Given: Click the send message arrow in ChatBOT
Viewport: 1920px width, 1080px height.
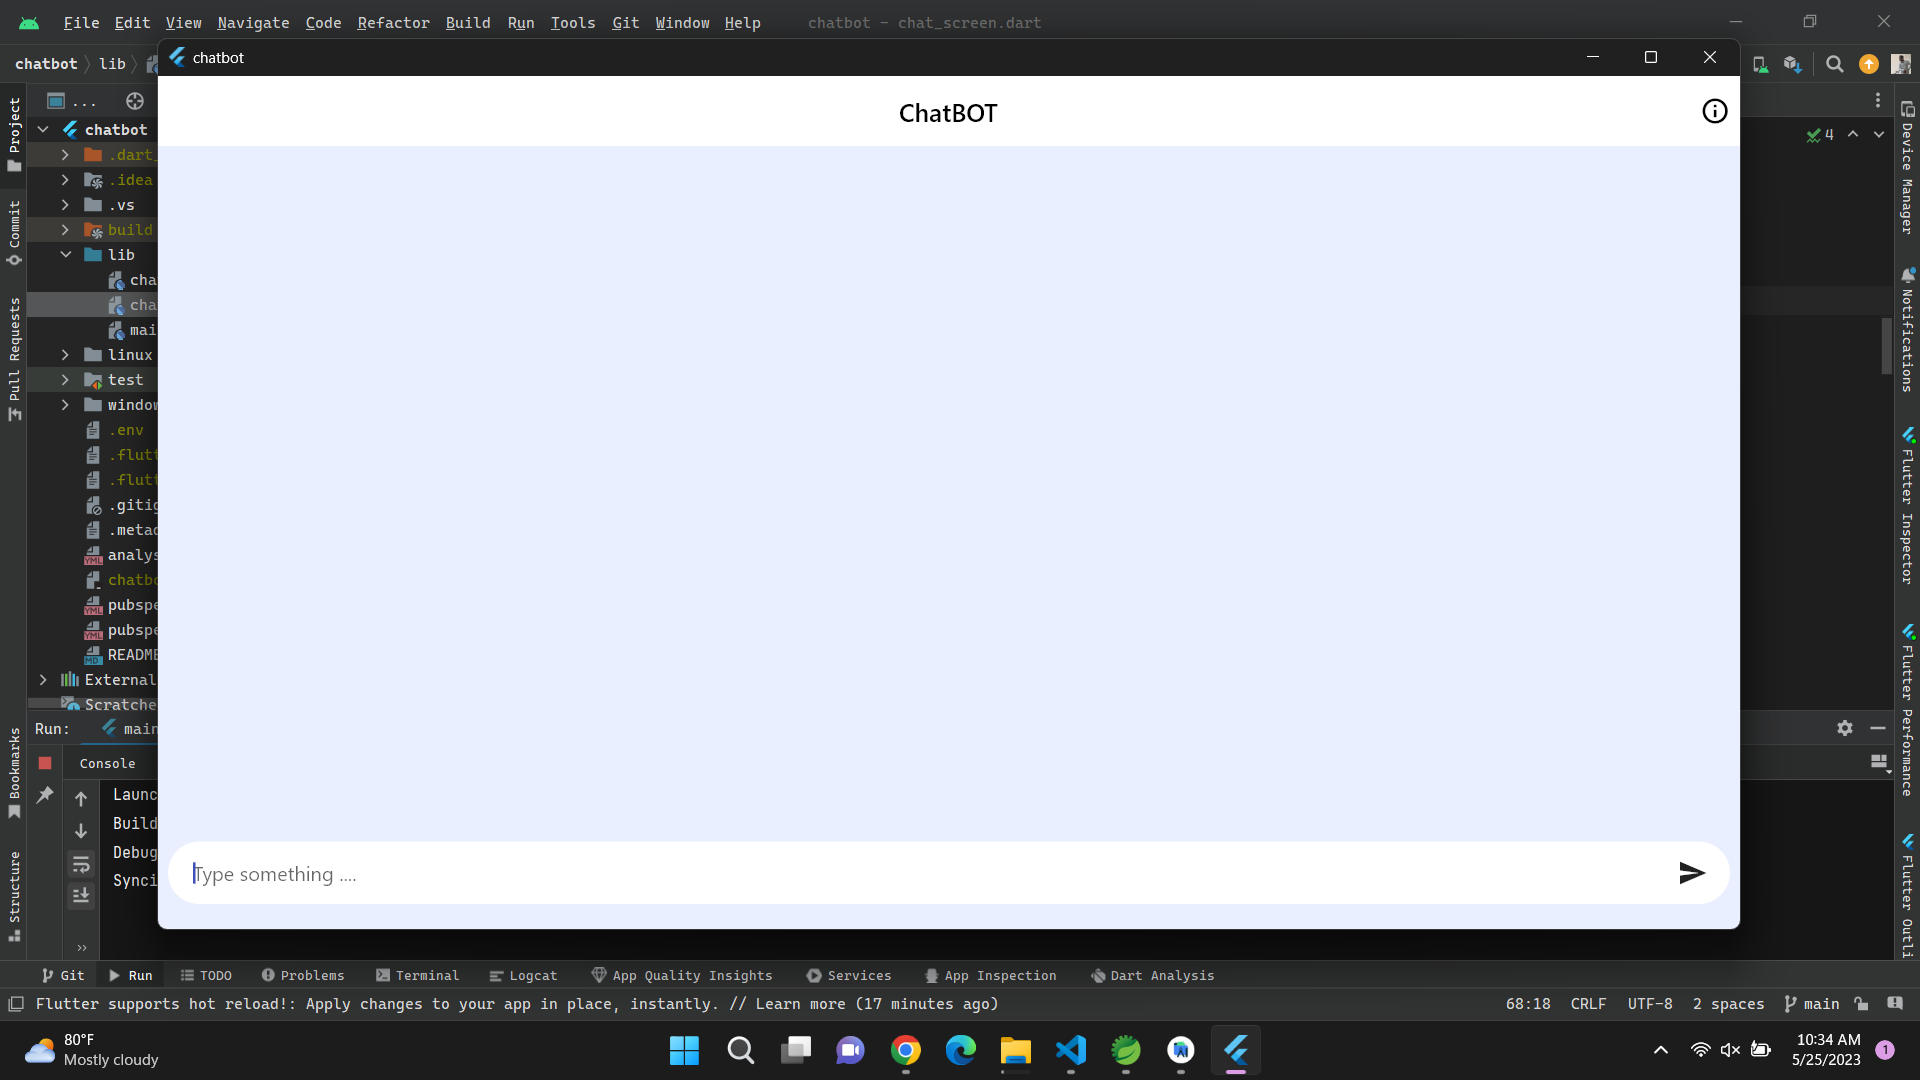Looking at the screenshot, I should pos(1692,873).
